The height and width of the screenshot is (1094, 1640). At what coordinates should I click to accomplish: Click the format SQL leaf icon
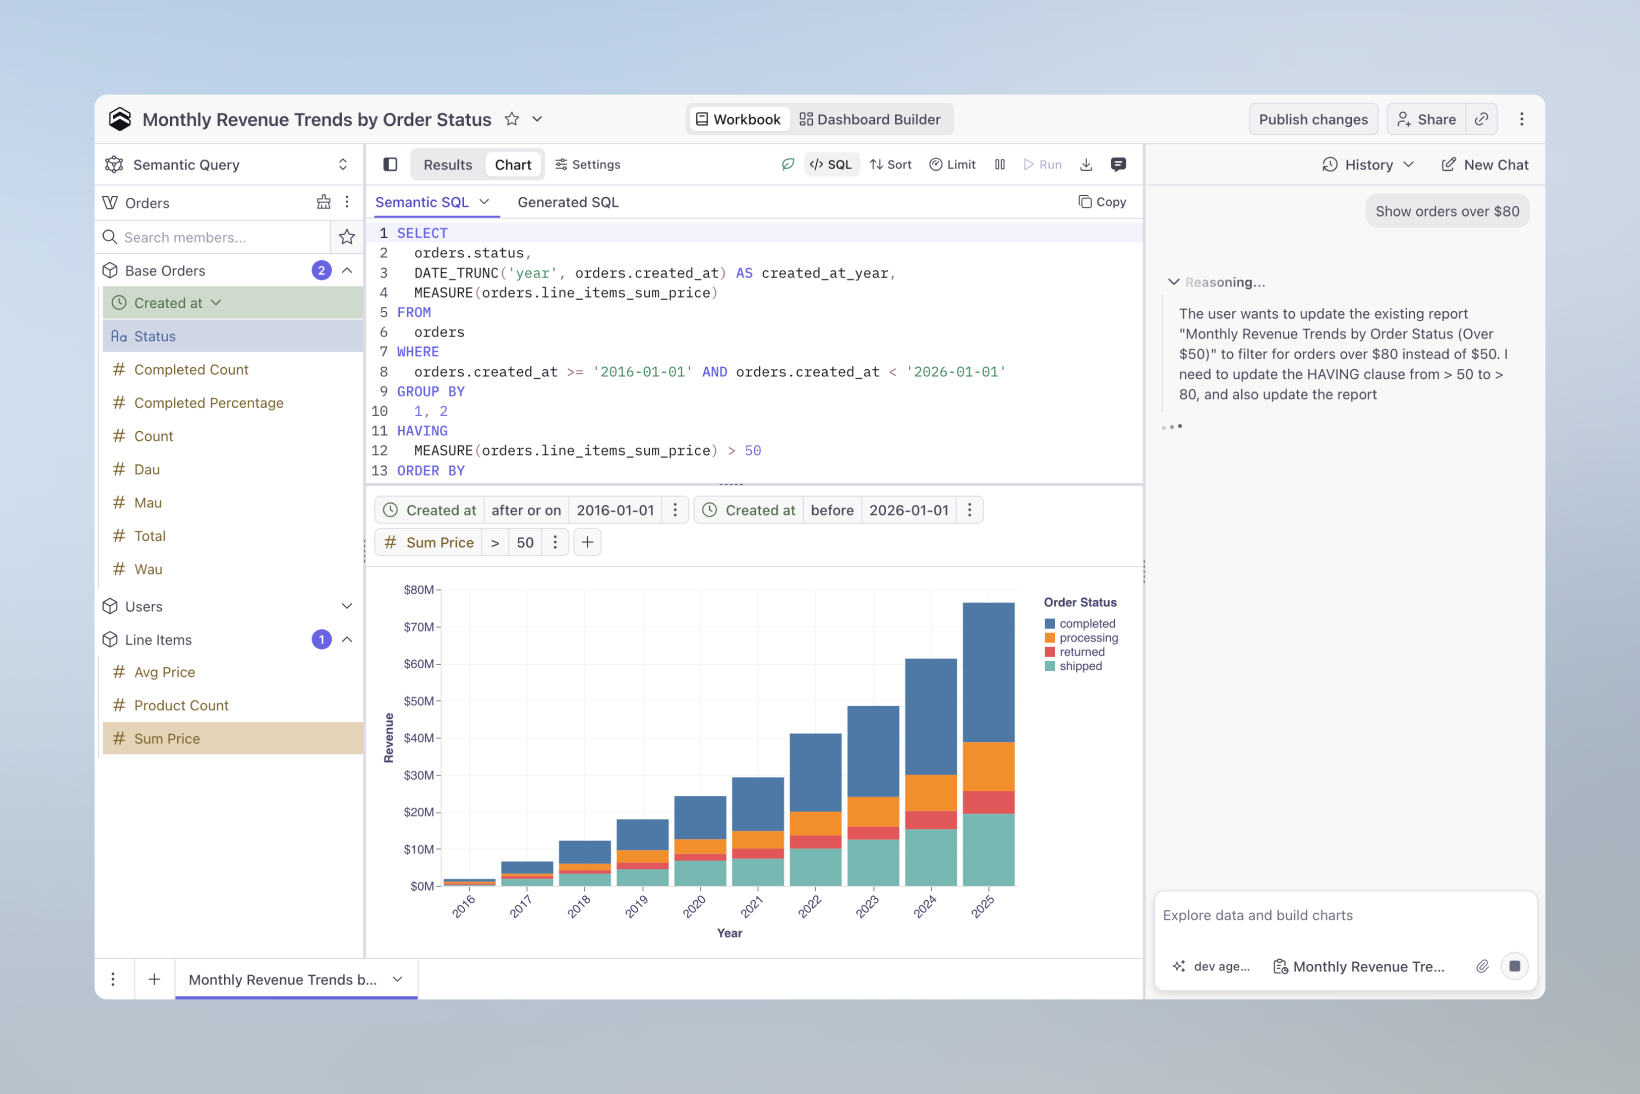coord(788,164)
